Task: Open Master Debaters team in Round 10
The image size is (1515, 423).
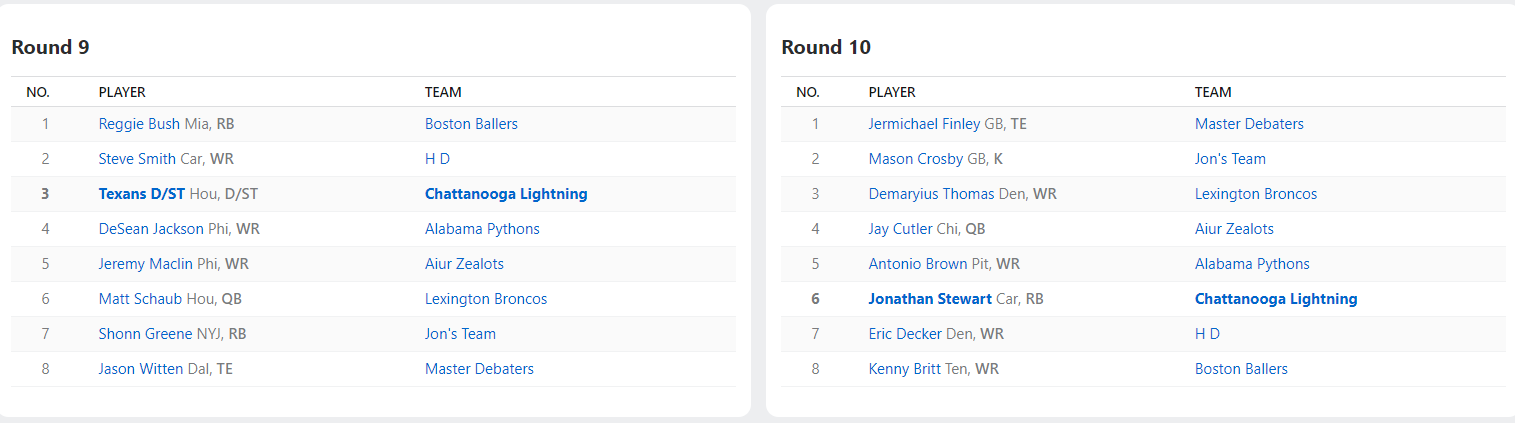Action: 1249,124
